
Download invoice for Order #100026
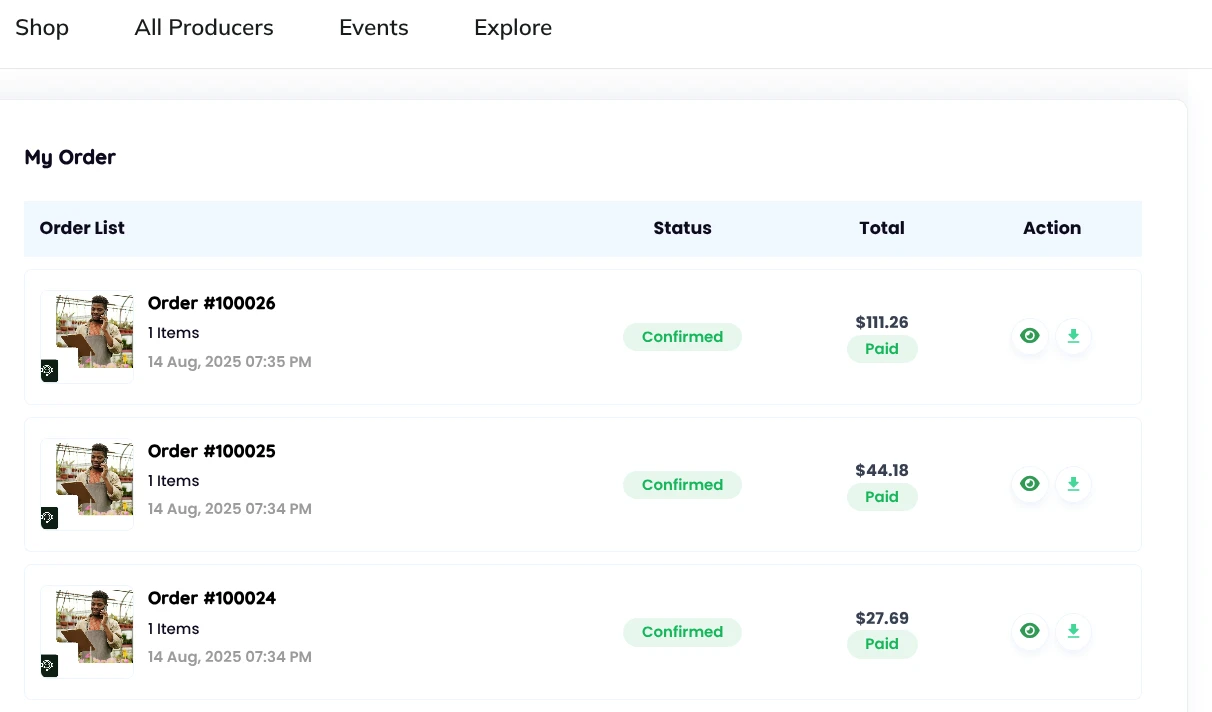(1073, 336)
